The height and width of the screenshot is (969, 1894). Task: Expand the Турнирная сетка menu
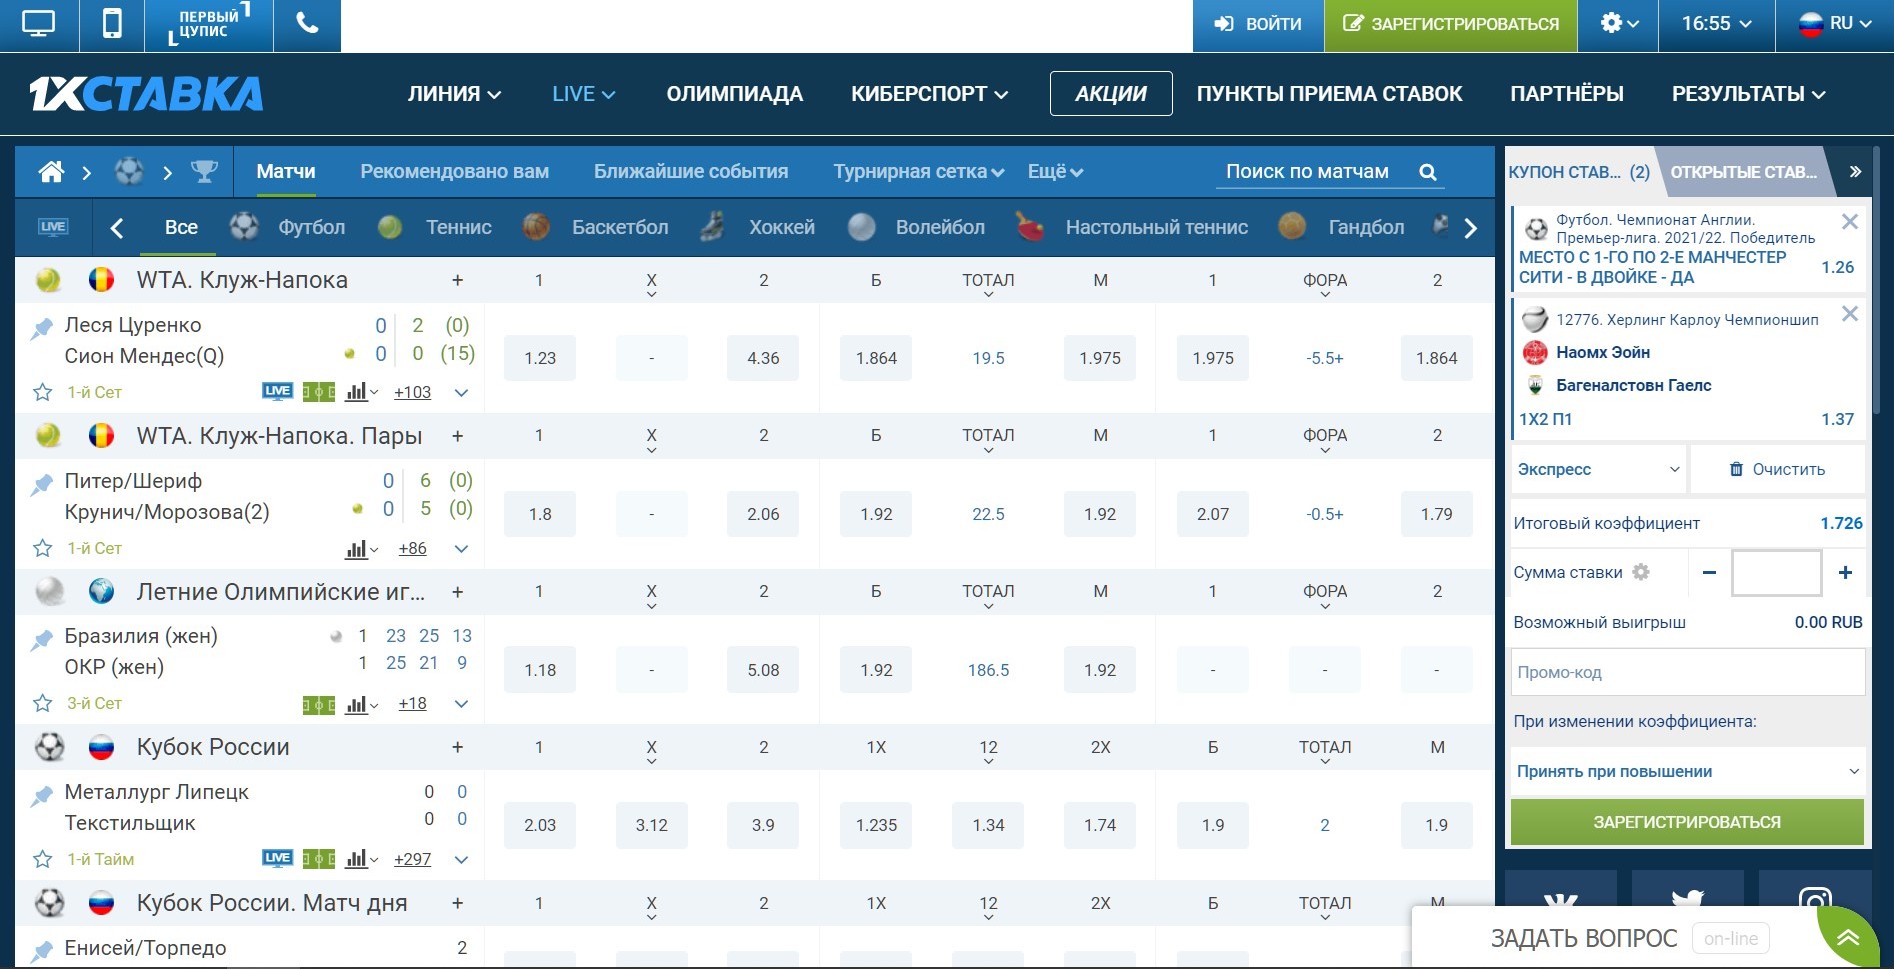pos(918,172)
